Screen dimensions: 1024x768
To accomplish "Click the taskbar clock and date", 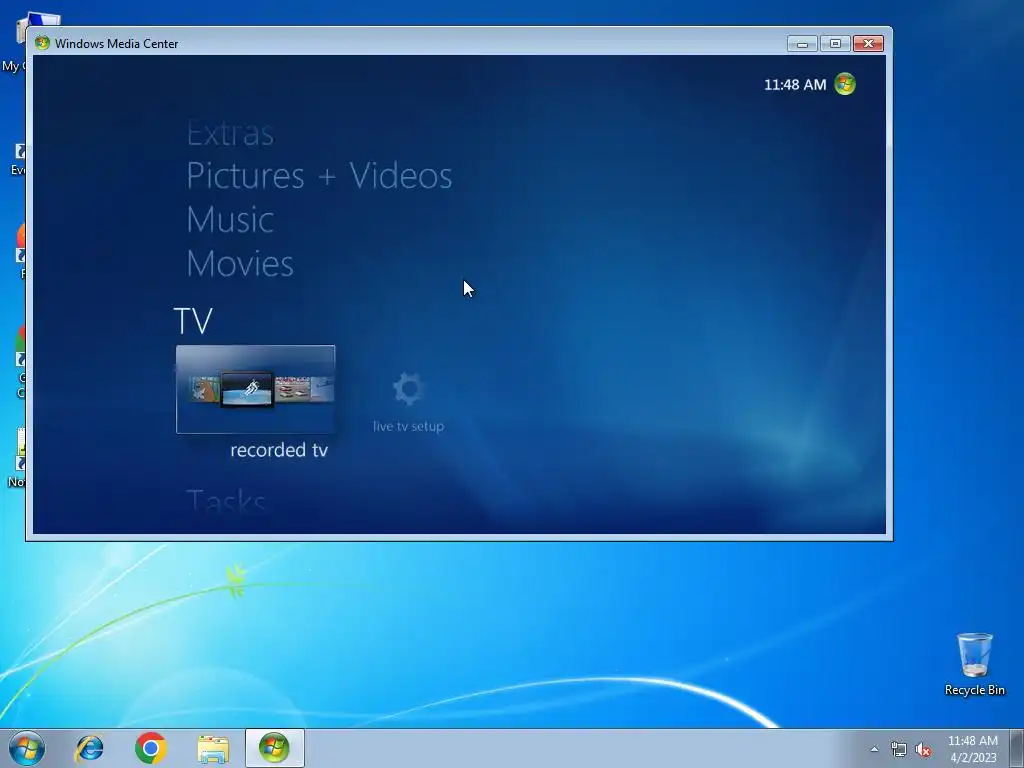I will (972, 749).
